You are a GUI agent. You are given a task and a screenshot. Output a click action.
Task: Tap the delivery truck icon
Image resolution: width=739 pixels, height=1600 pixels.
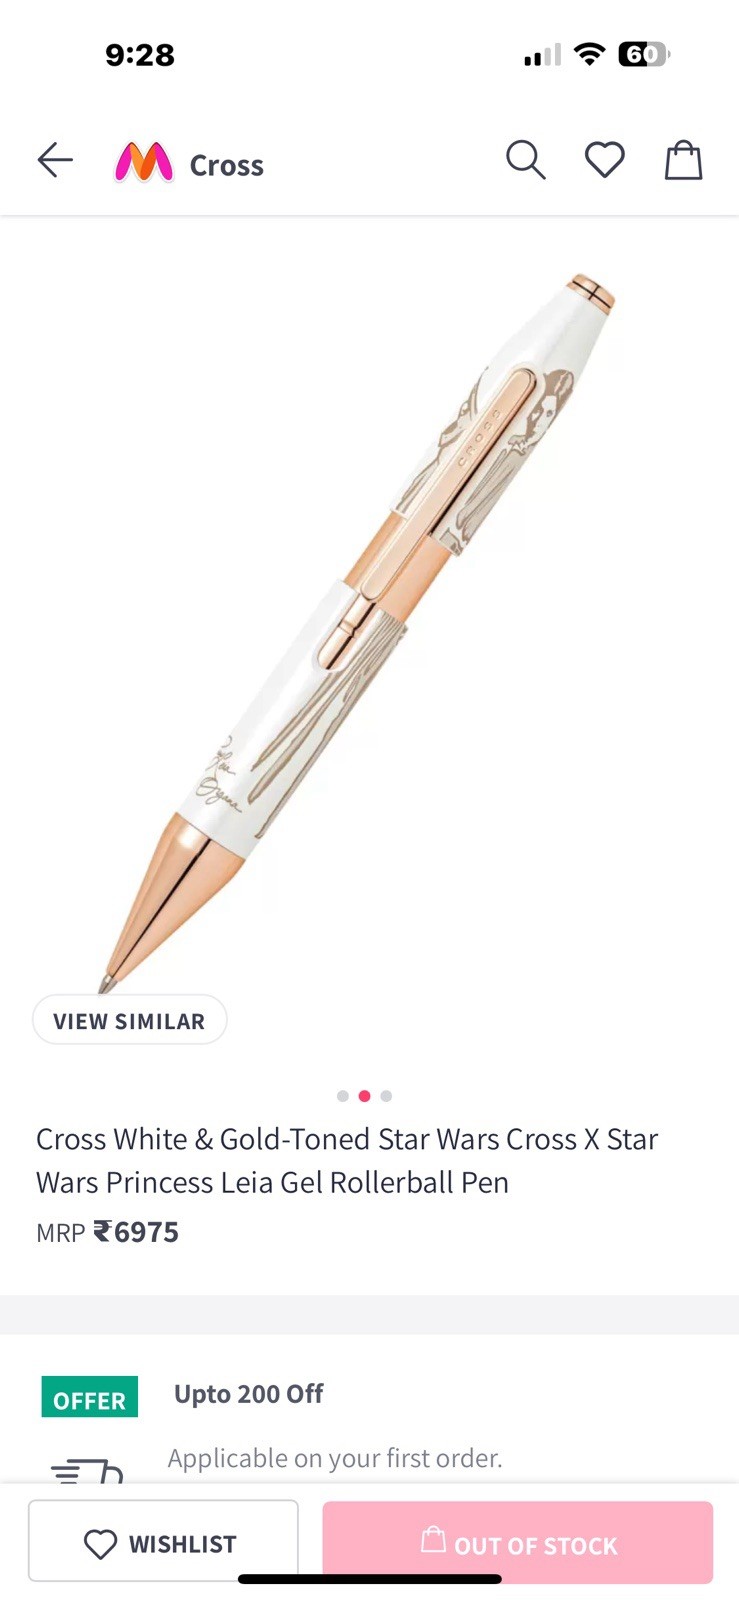pyautogui.click(x=87, y=1471)
